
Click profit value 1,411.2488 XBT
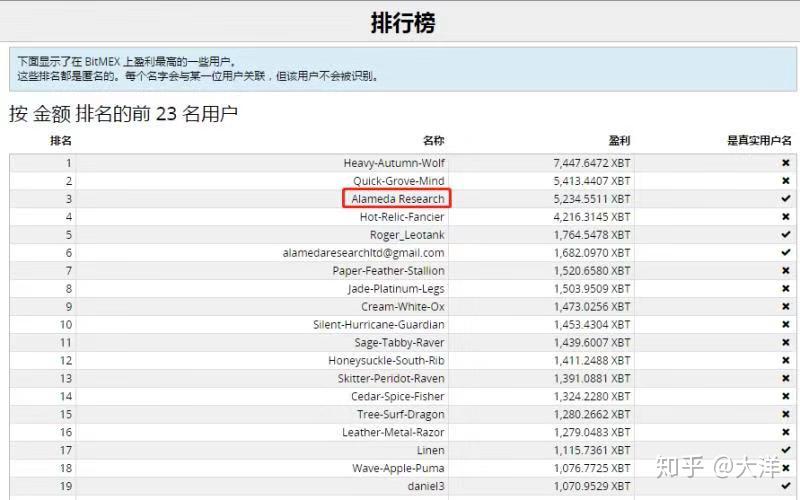[592, 360]
